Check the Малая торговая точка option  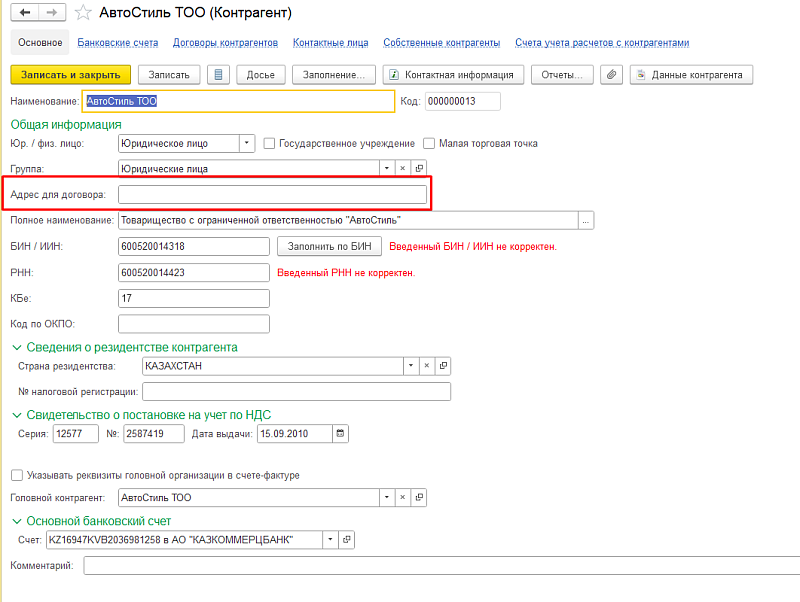click(x=431, y=143)
